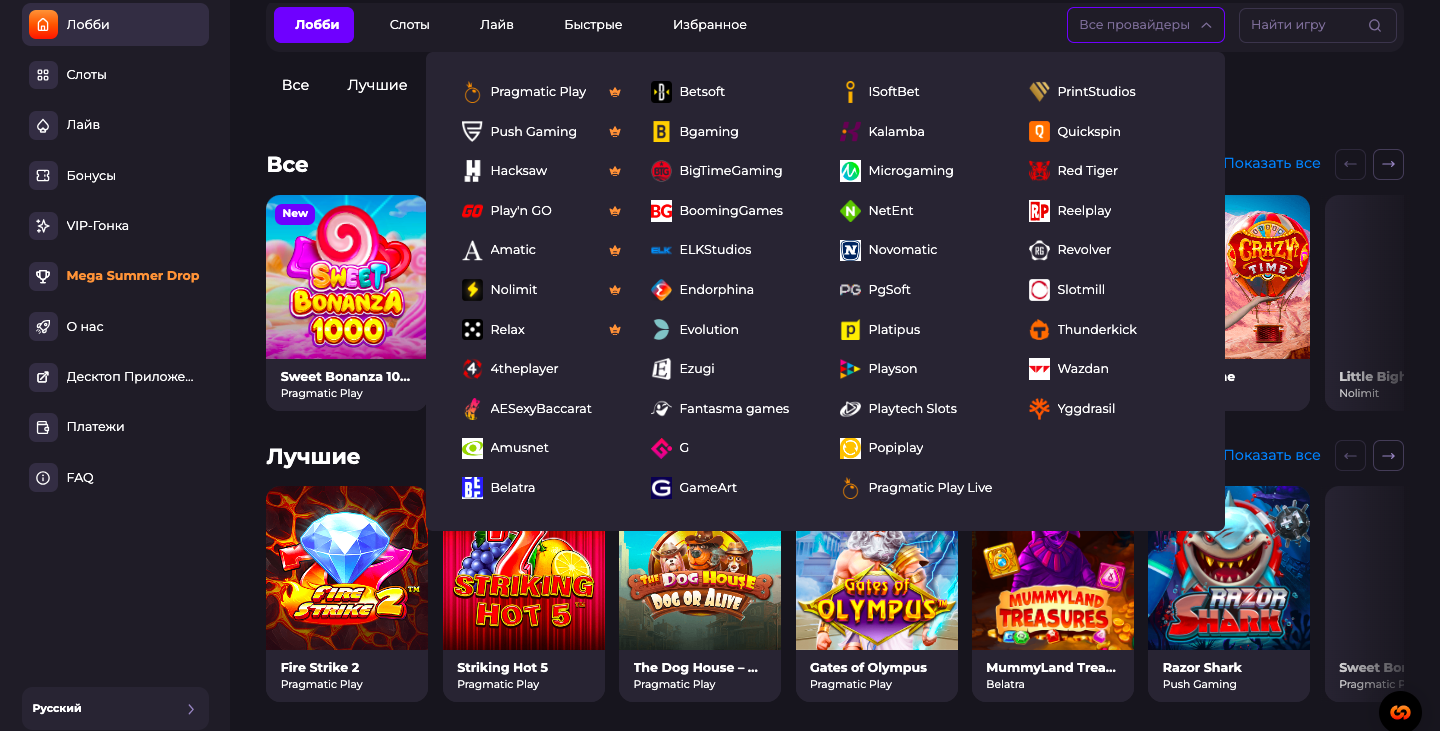The width and height of the screenshot is (1440, 731).
Task: Click the Wazdan provider icon
Action: pyautogui.click(x=1039, y=369)
